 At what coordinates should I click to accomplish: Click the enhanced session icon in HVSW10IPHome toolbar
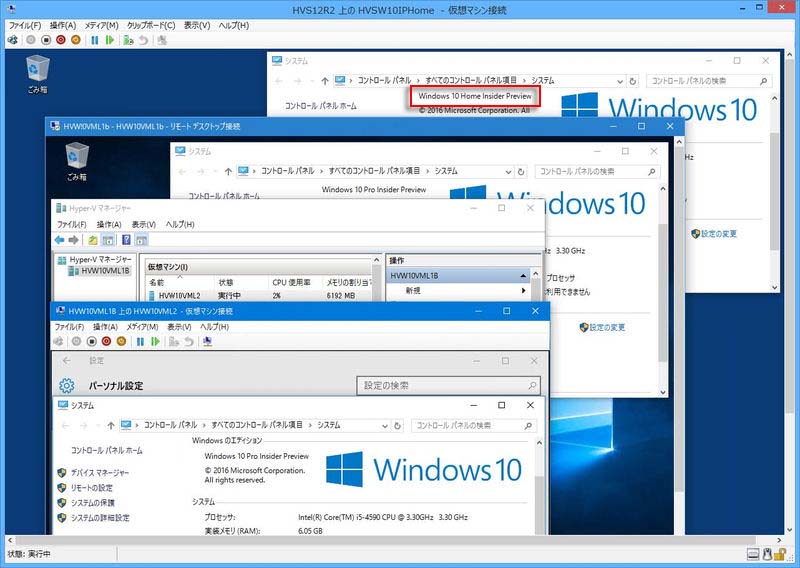(x=162, y=40)
